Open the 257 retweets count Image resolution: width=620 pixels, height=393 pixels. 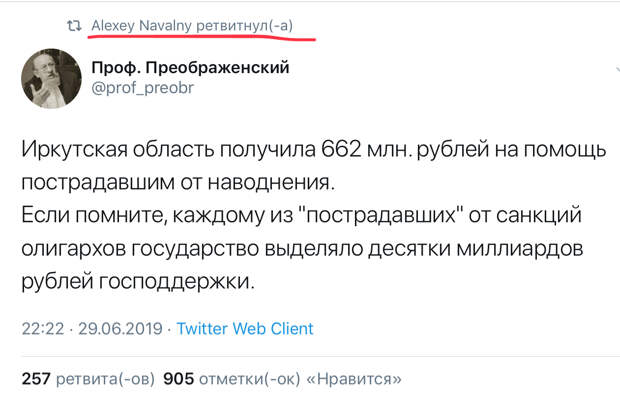(x=36, y=379)
